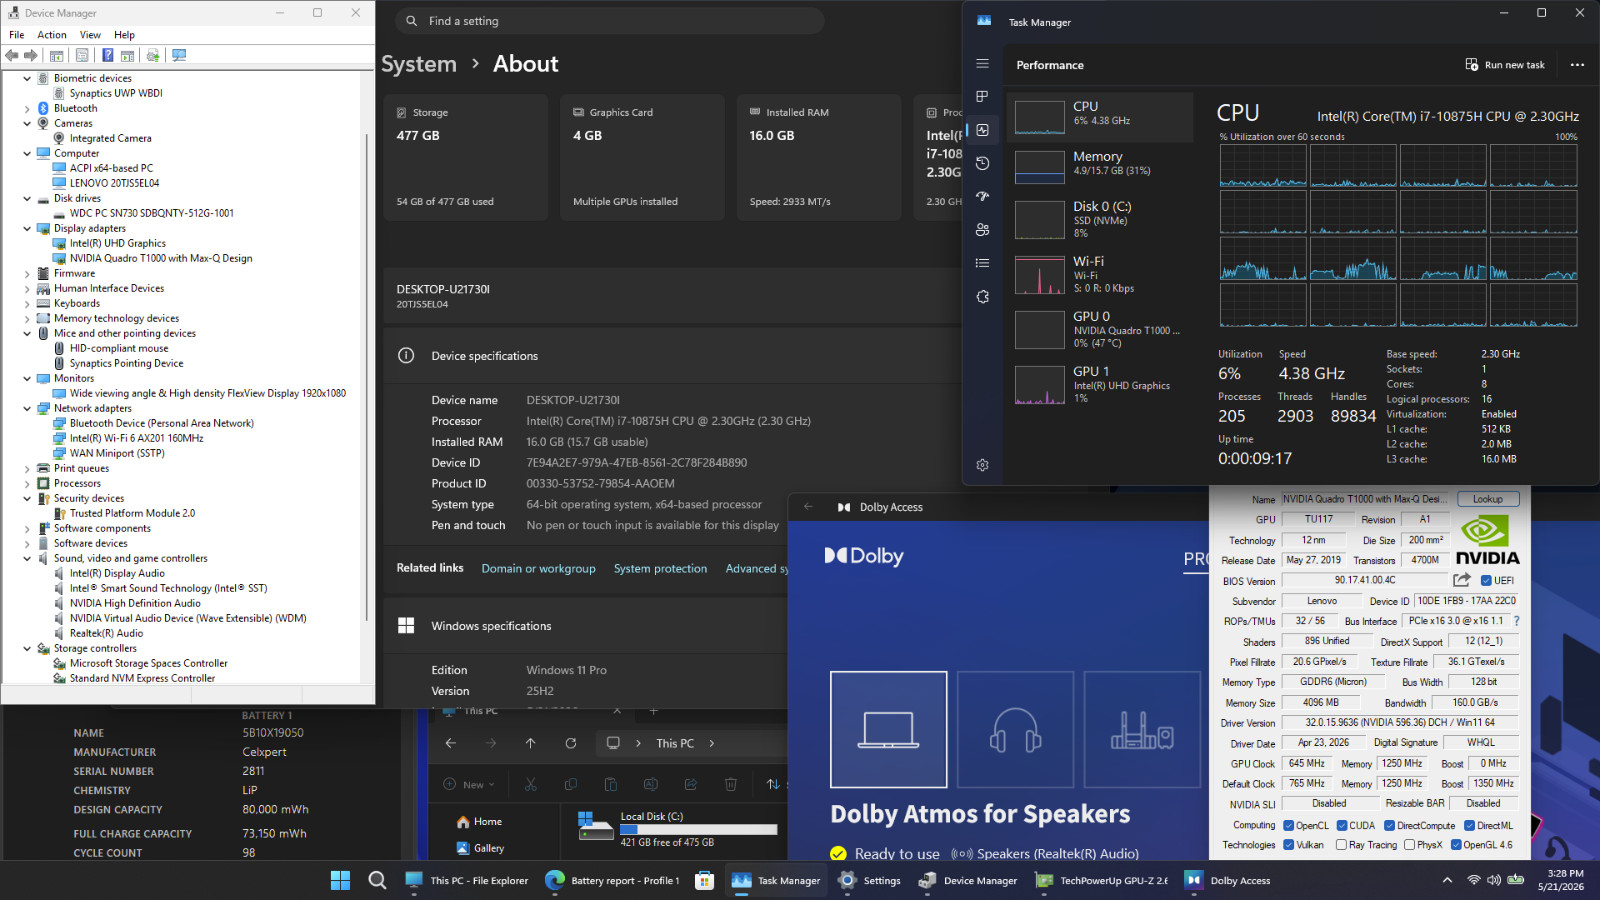Click Find a setting search box
The height and width of the screenshot is (900, 1600).
click(610, 21)
